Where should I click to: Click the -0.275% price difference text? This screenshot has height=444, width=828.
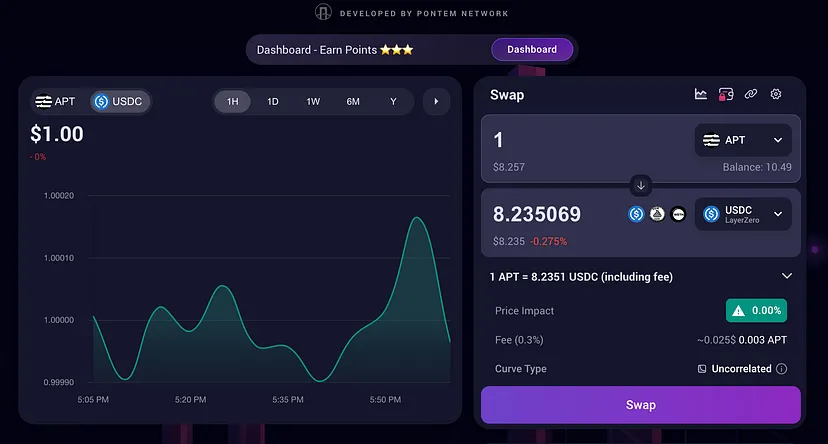[x=549, y=241]
